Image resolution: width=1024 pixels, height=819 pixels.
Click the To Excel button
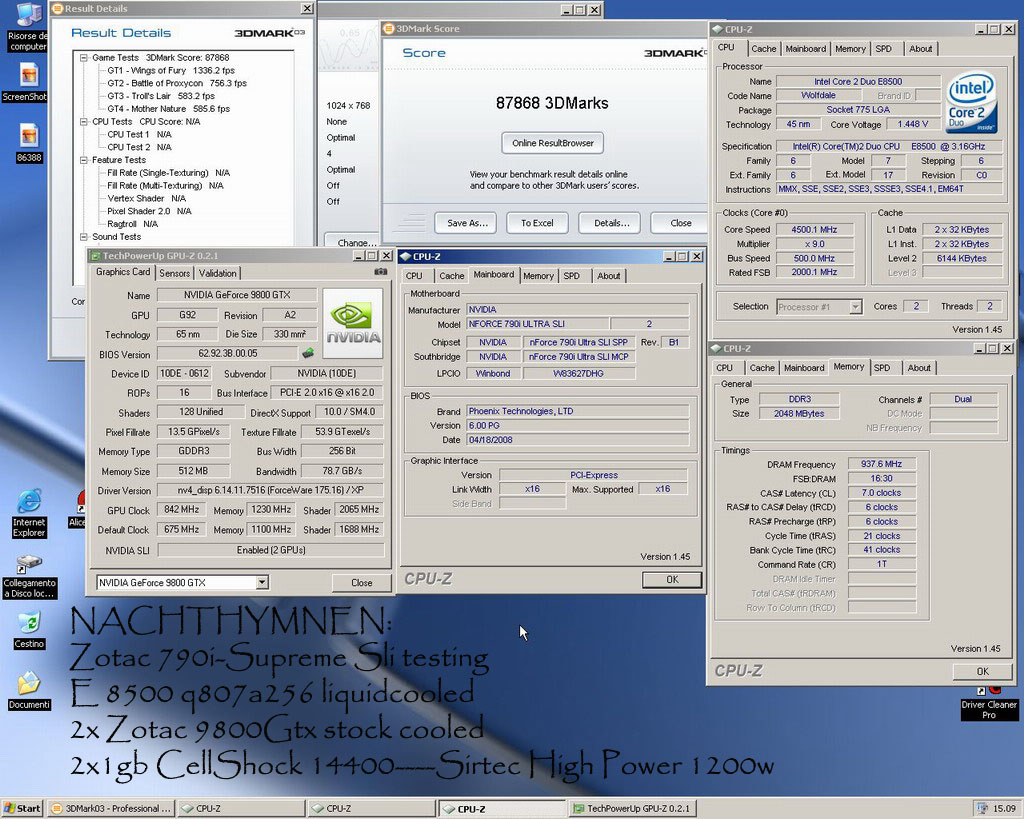click(537, 223)
